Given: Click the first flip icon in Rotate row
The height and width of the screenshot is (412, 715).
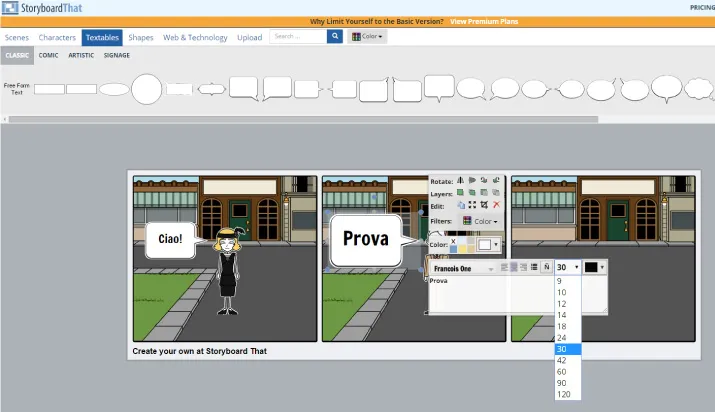Looking at the screenshot, I should [x=460, y=180].
